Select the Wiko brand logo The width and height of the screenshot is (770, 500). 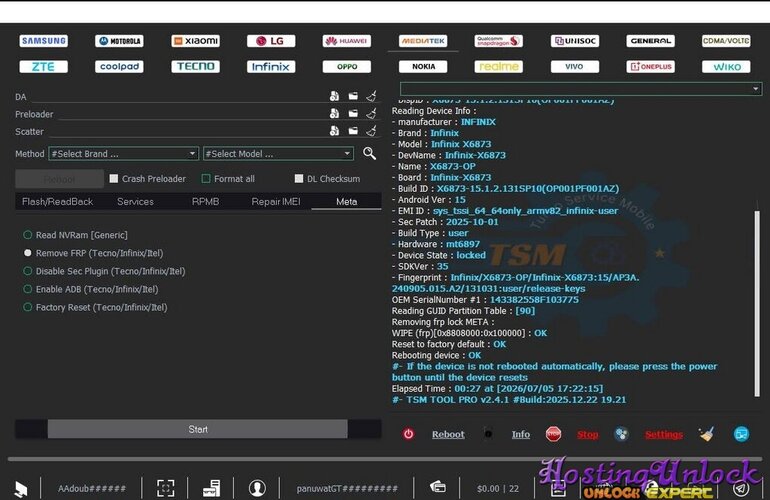(x=726, y=66)
